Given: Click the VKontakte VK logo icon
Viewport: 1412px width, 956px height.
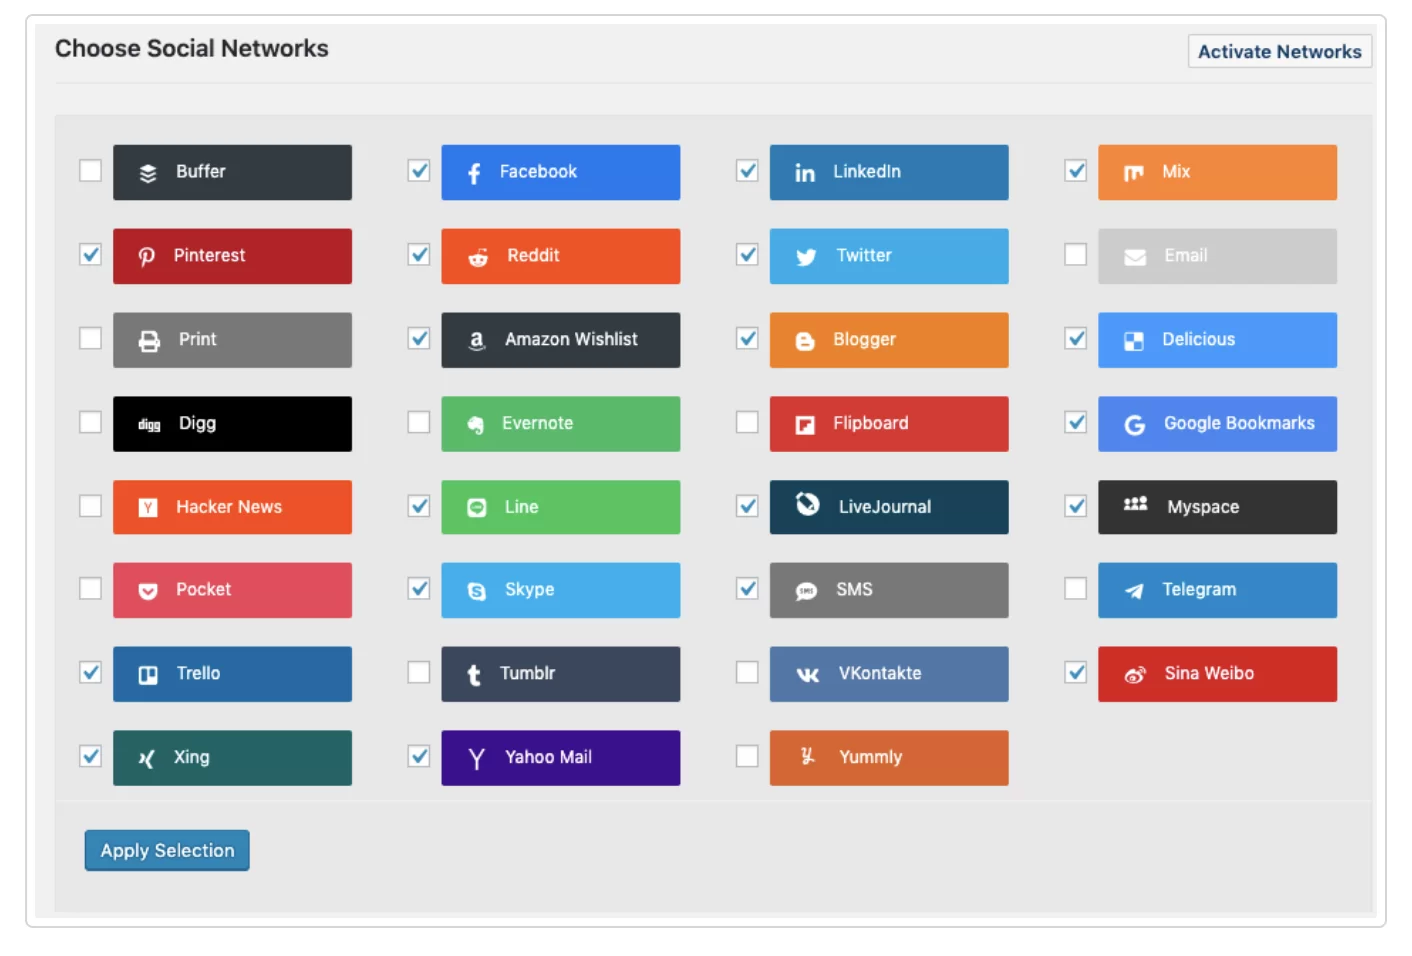Looking at the screenshot, I should [808, 675].
